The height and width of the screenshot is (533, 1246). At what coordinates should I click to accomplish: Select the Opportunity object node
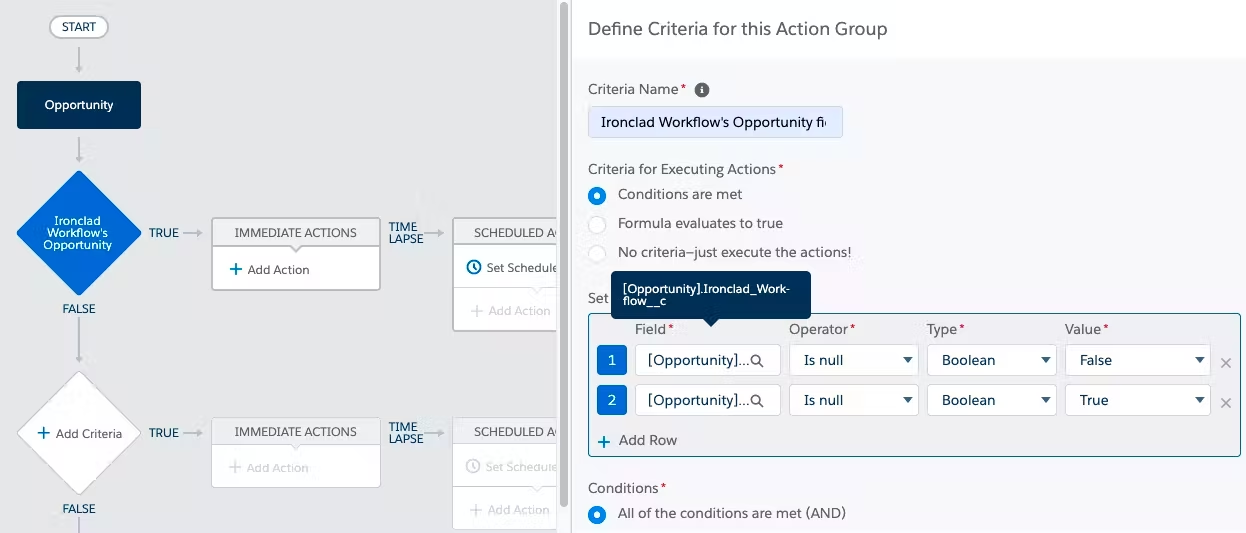tap(79, 105)
